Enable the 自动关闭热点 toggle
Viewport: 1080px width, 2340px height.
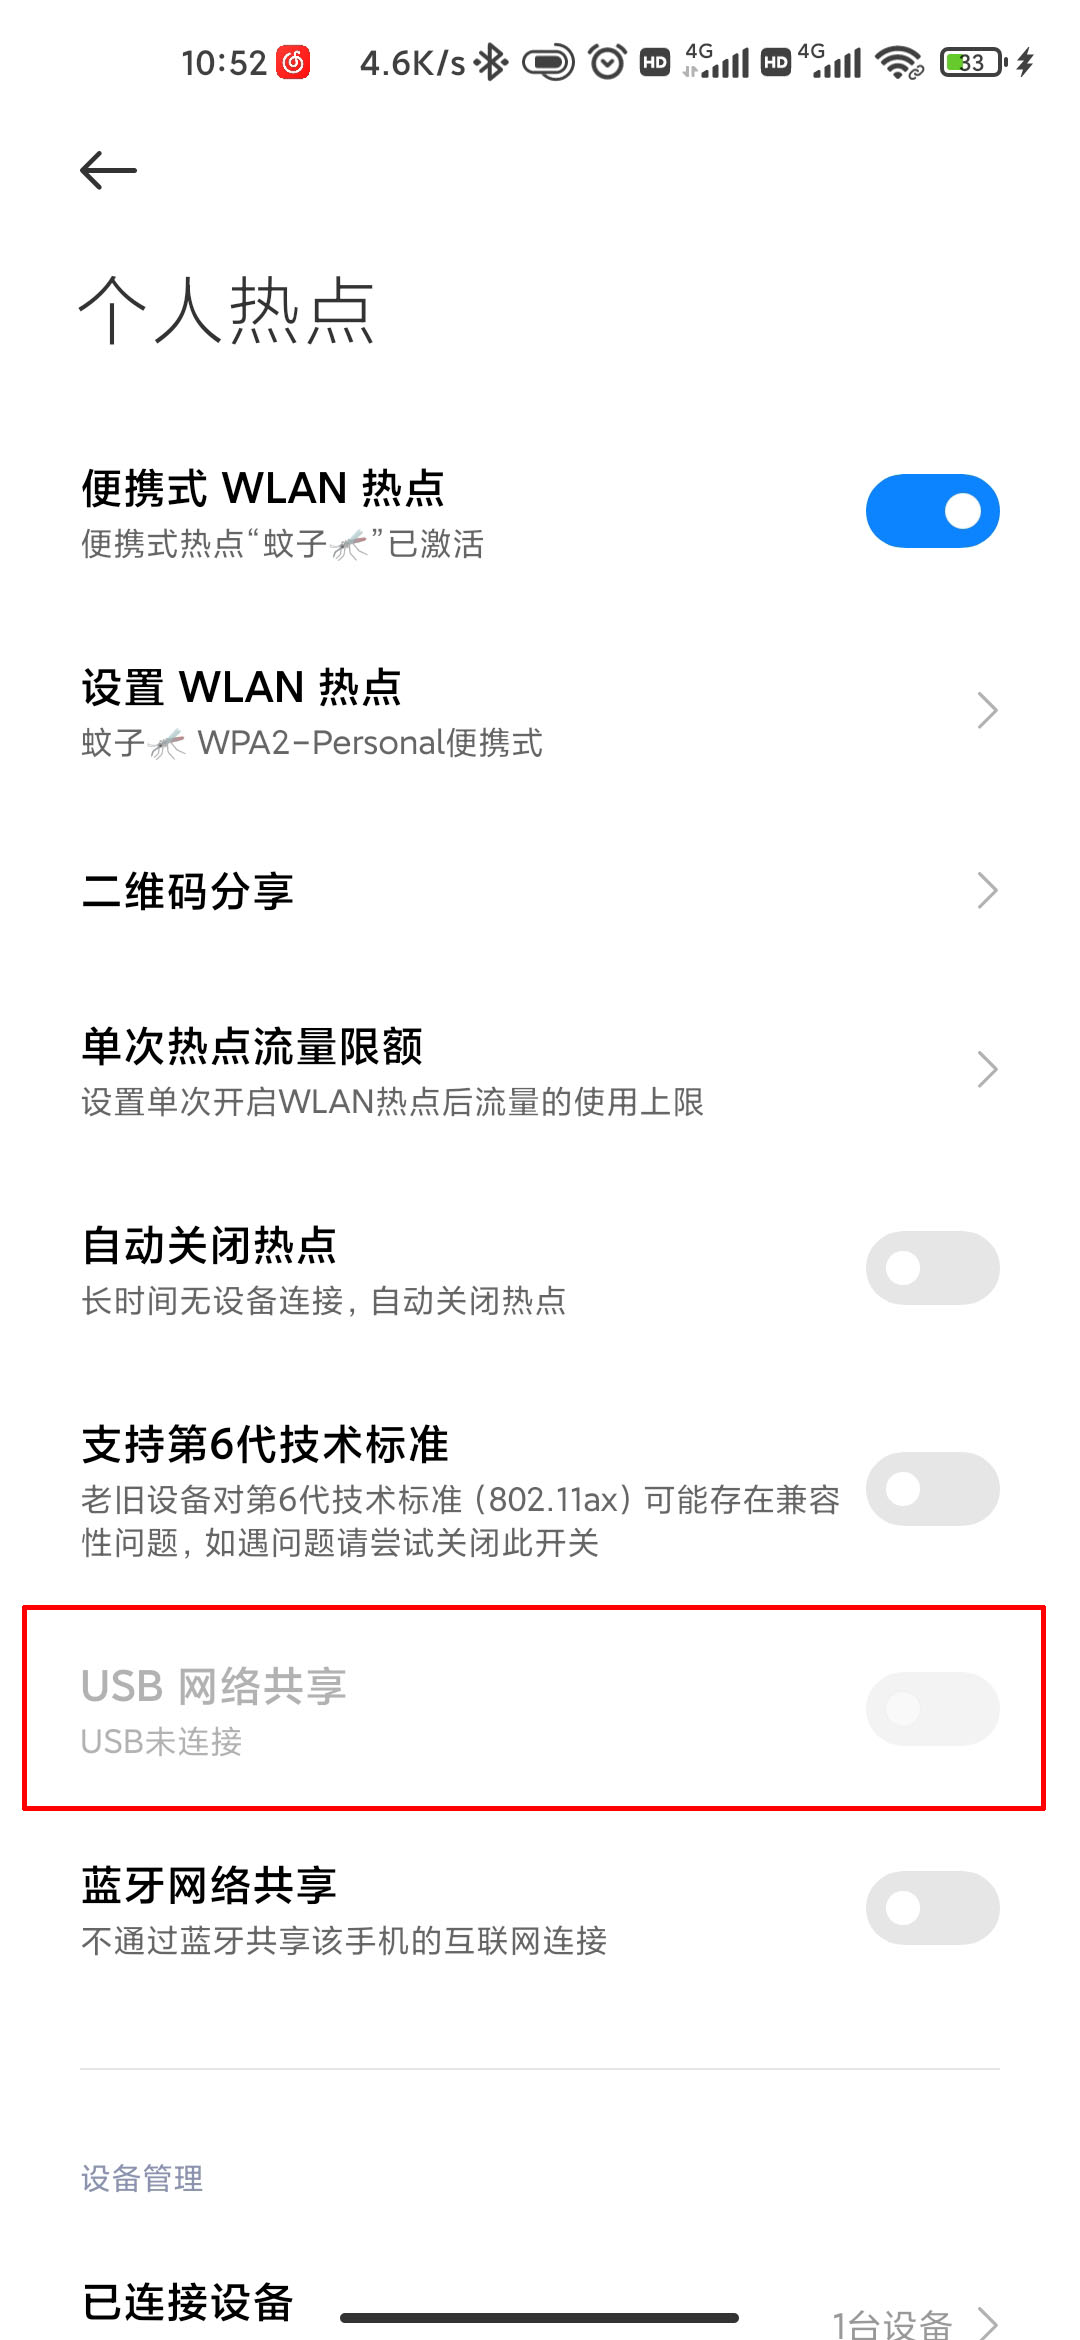(x=932, y=1268)
